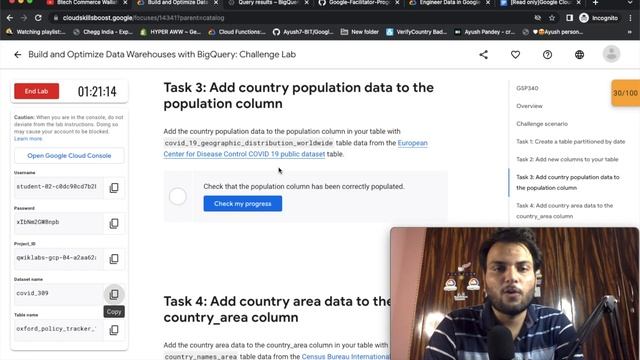Open the Ayush7-BIT GitHub bookmark
Viewport: 640px width, 360px height.
[303, 32]
